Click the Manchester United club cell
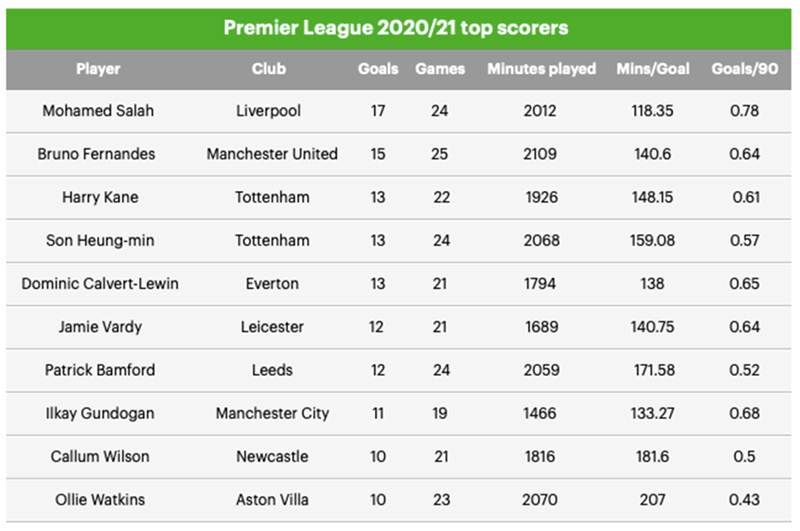Viewport: 800px width, 531px height. point(272,154)
